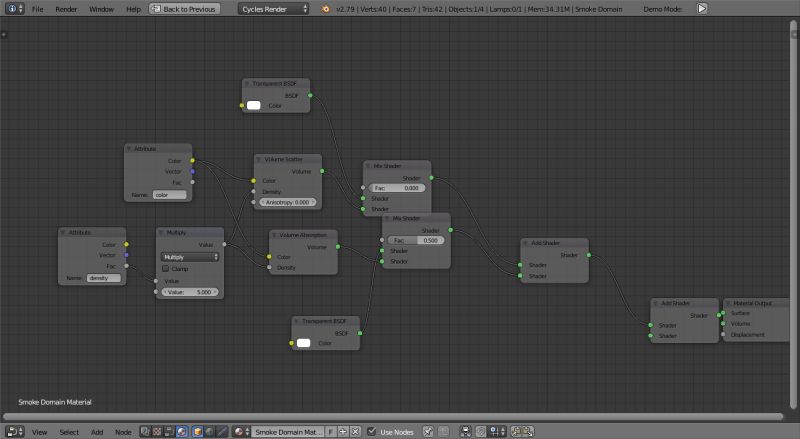Click the Back to Previous button

[185, 9]
